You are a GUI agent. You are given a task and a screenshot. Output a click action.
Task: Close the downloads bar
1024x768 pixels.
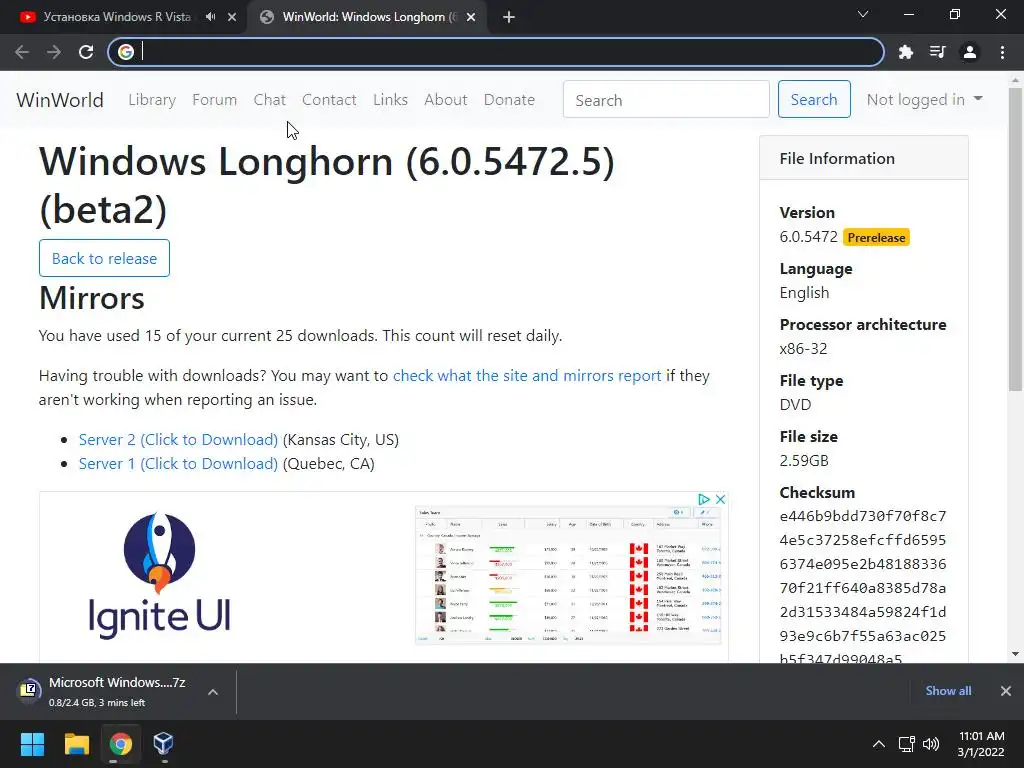[x=1006, y=691]
